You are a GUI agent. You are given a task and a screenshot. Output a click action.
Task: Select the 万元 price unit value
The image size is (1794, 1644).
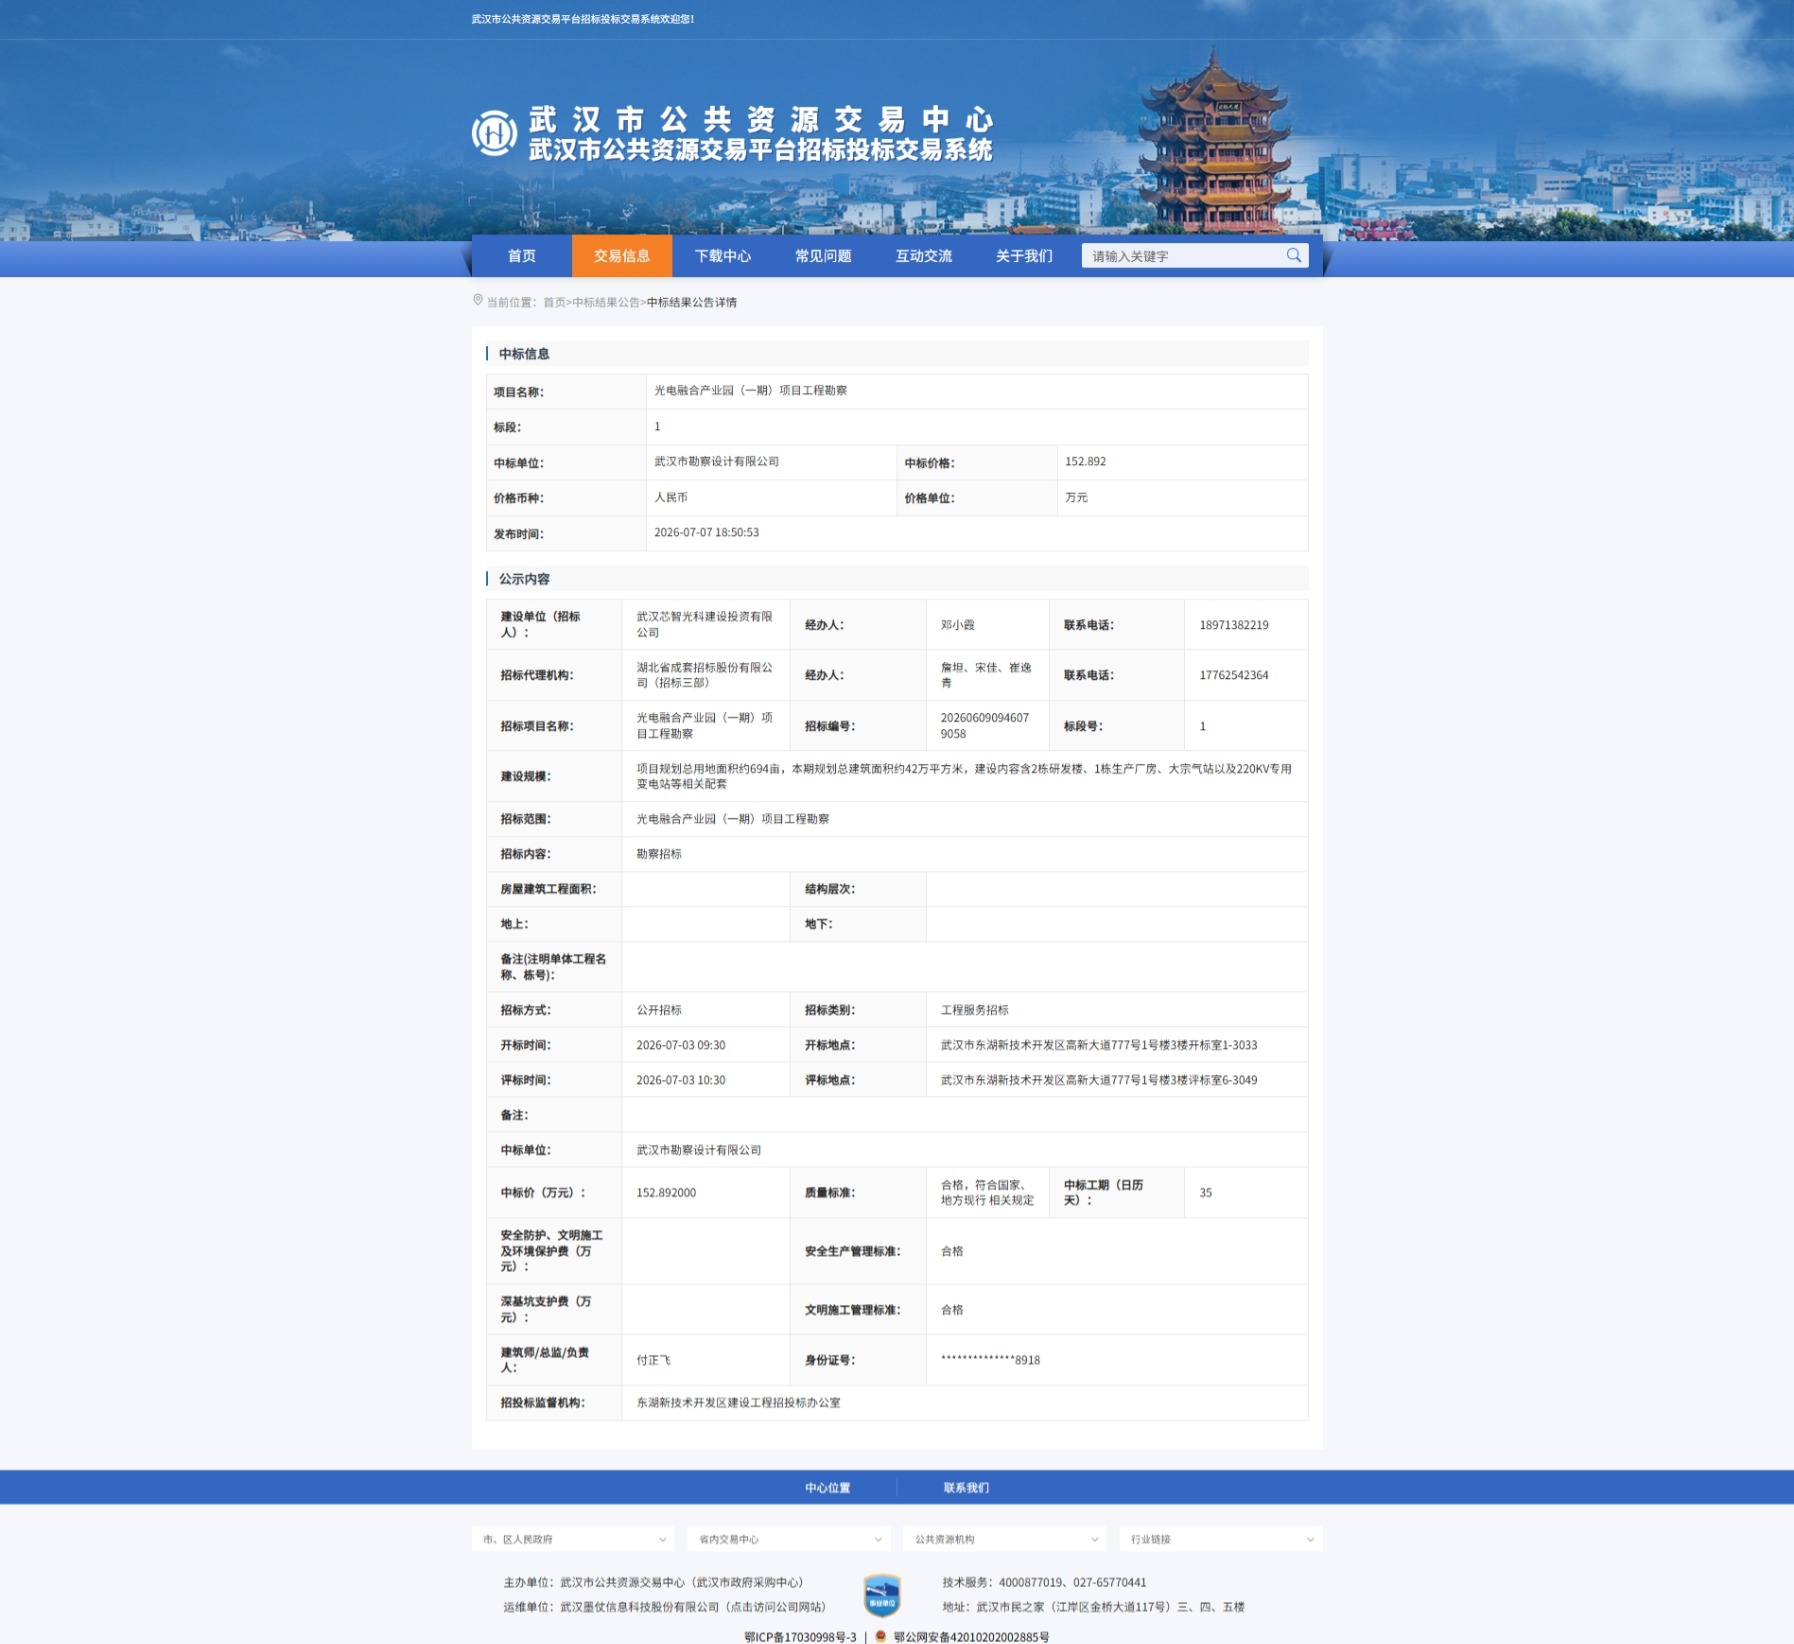pyautogui.click(x=1076, y=497)
